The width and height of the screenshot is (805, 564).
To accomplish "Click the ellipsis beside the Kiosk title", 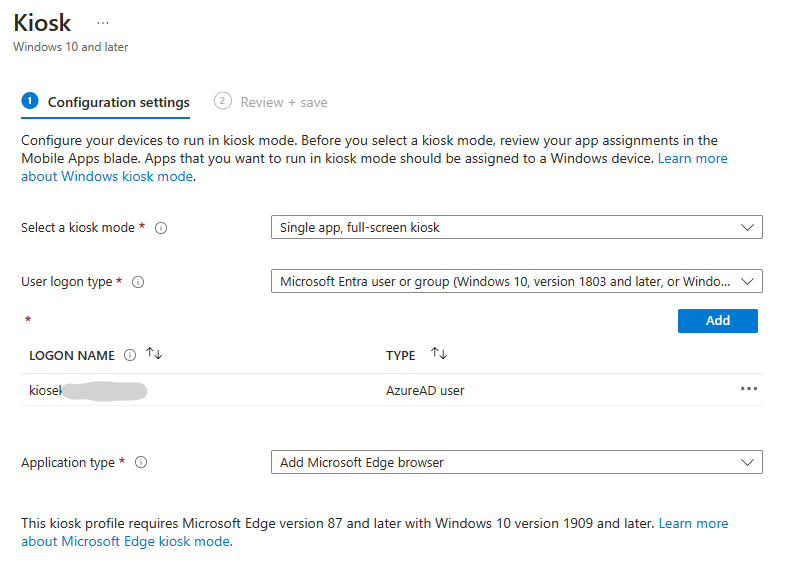I will click(102, 21).
